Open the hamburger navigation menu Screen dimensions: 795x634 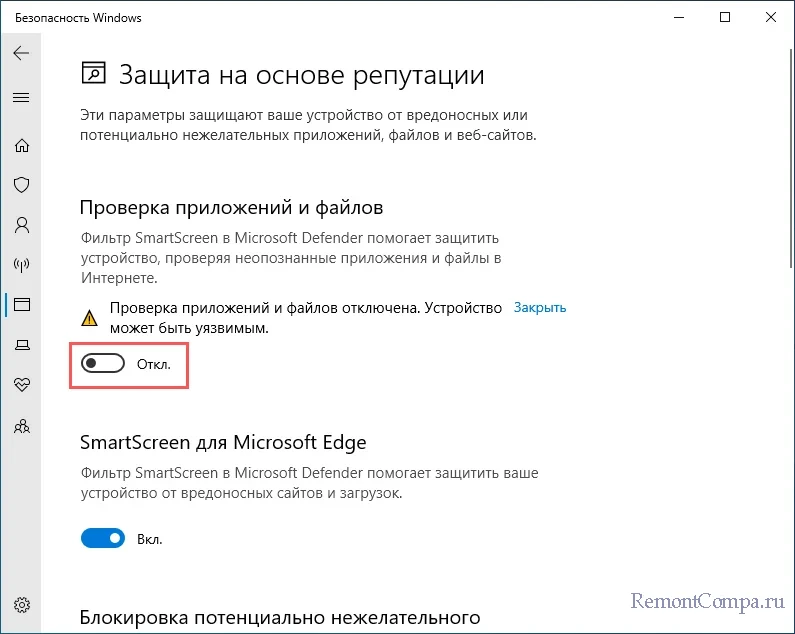(x=21, y=97)
